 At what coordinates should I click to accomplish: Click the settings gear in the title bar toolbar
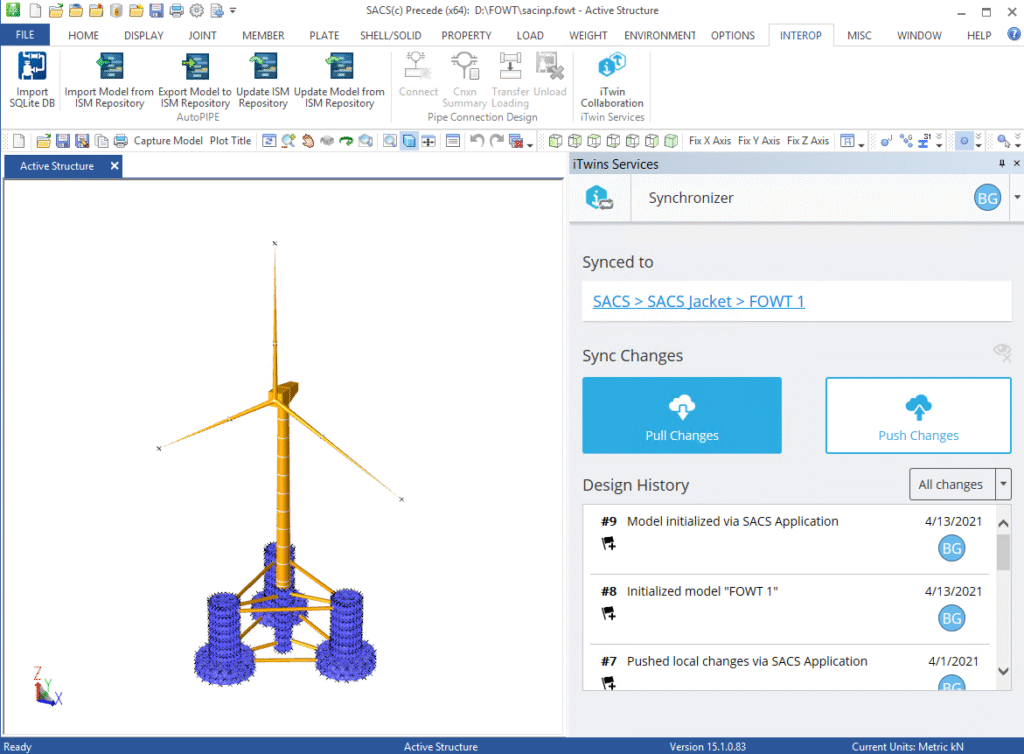point(197,11)
